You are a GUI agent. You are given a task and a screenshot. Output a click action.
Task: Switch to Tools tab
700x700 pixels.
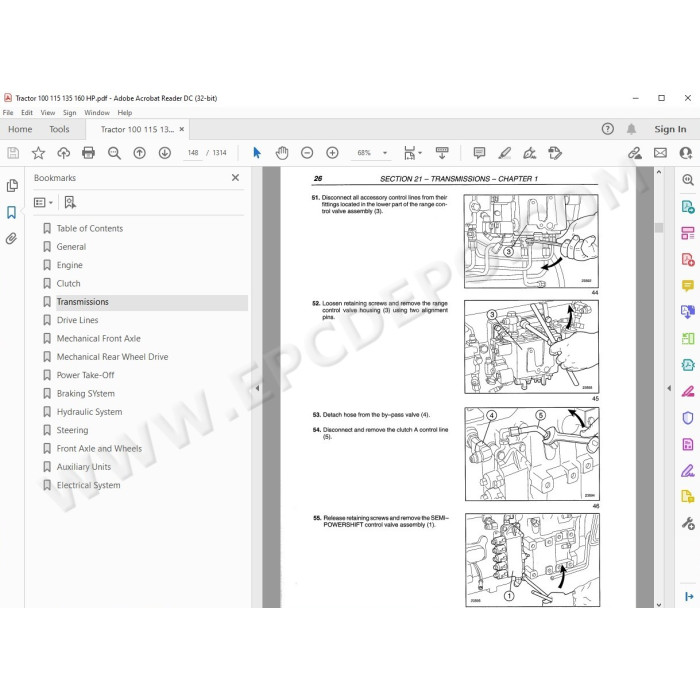59,129
